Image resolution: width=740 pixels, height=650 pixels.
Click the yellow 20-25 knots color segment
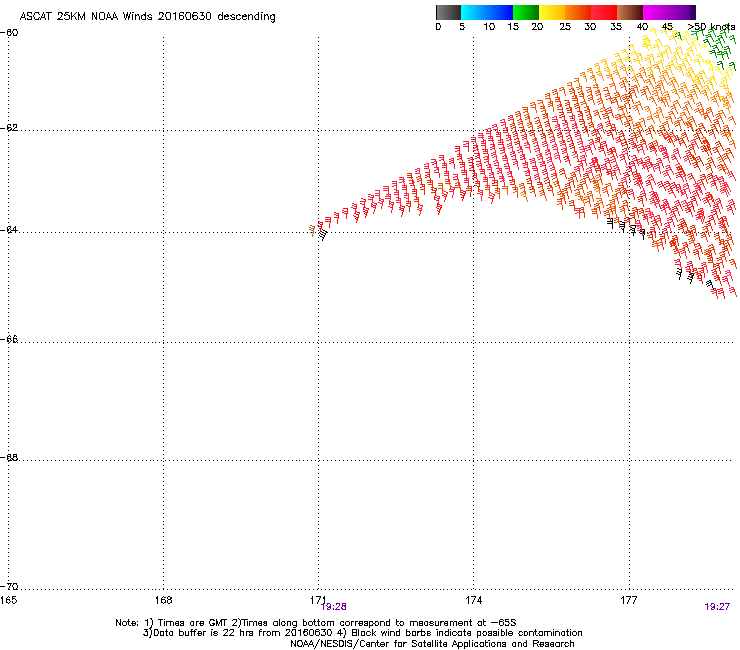pyautogui.click(x=552, y=12)
